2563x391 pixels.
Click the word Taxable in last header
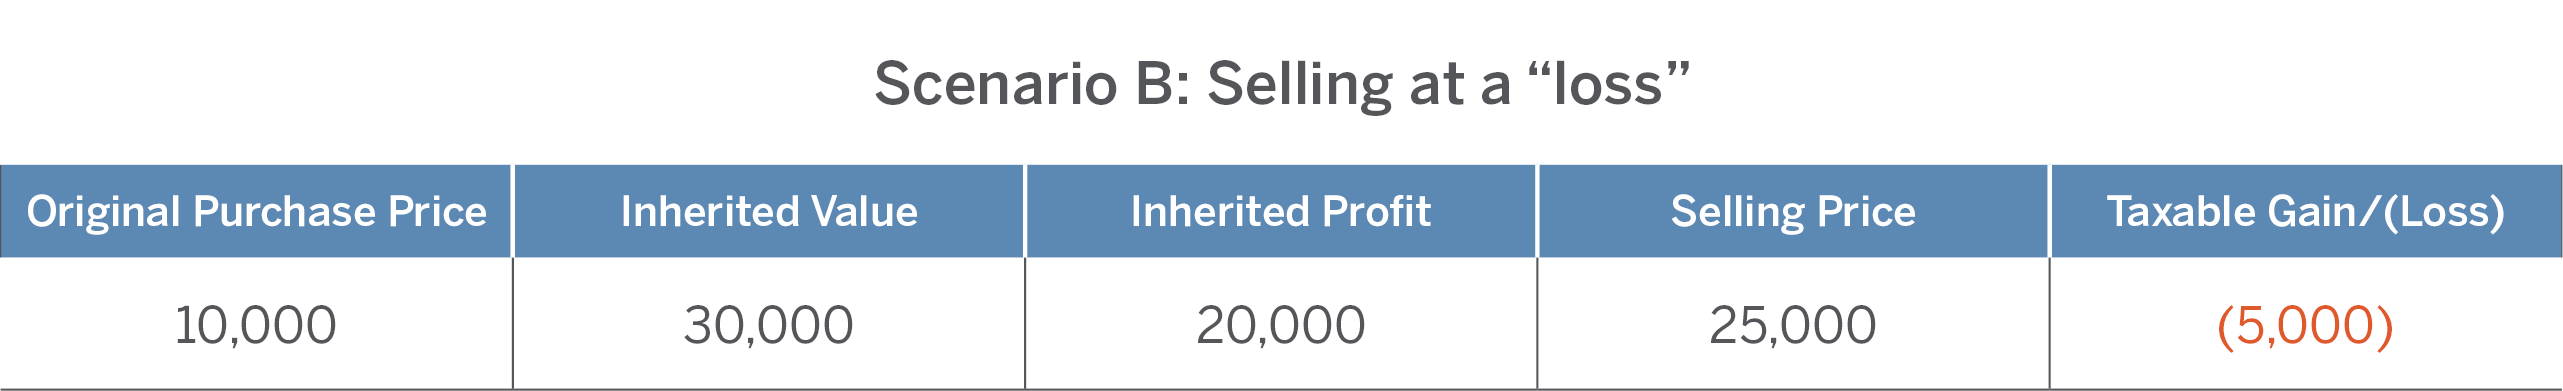coord(2182,211)
